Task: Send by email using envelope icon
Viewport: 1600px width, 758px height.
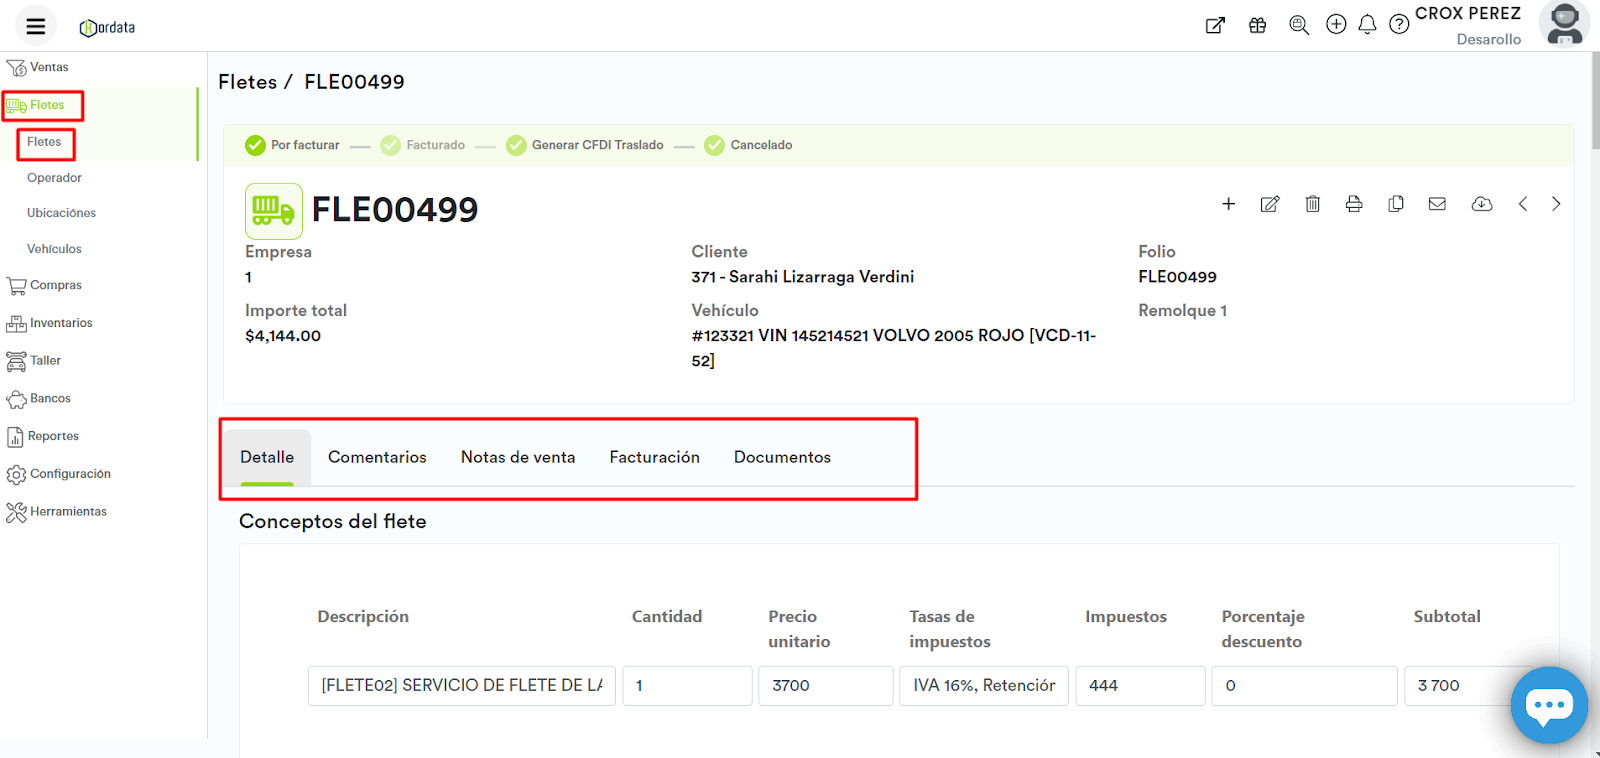Action: click(1437, 204)
